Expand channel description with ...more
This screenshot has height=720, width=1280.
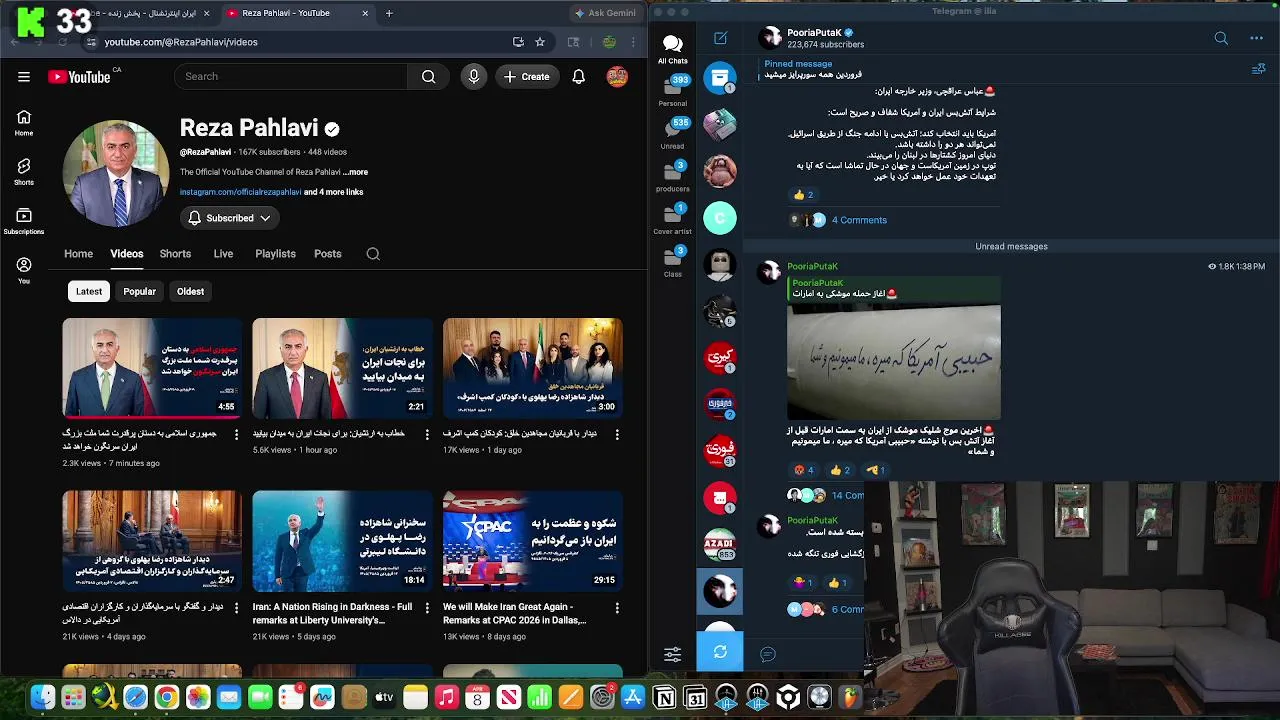(356, 172)
